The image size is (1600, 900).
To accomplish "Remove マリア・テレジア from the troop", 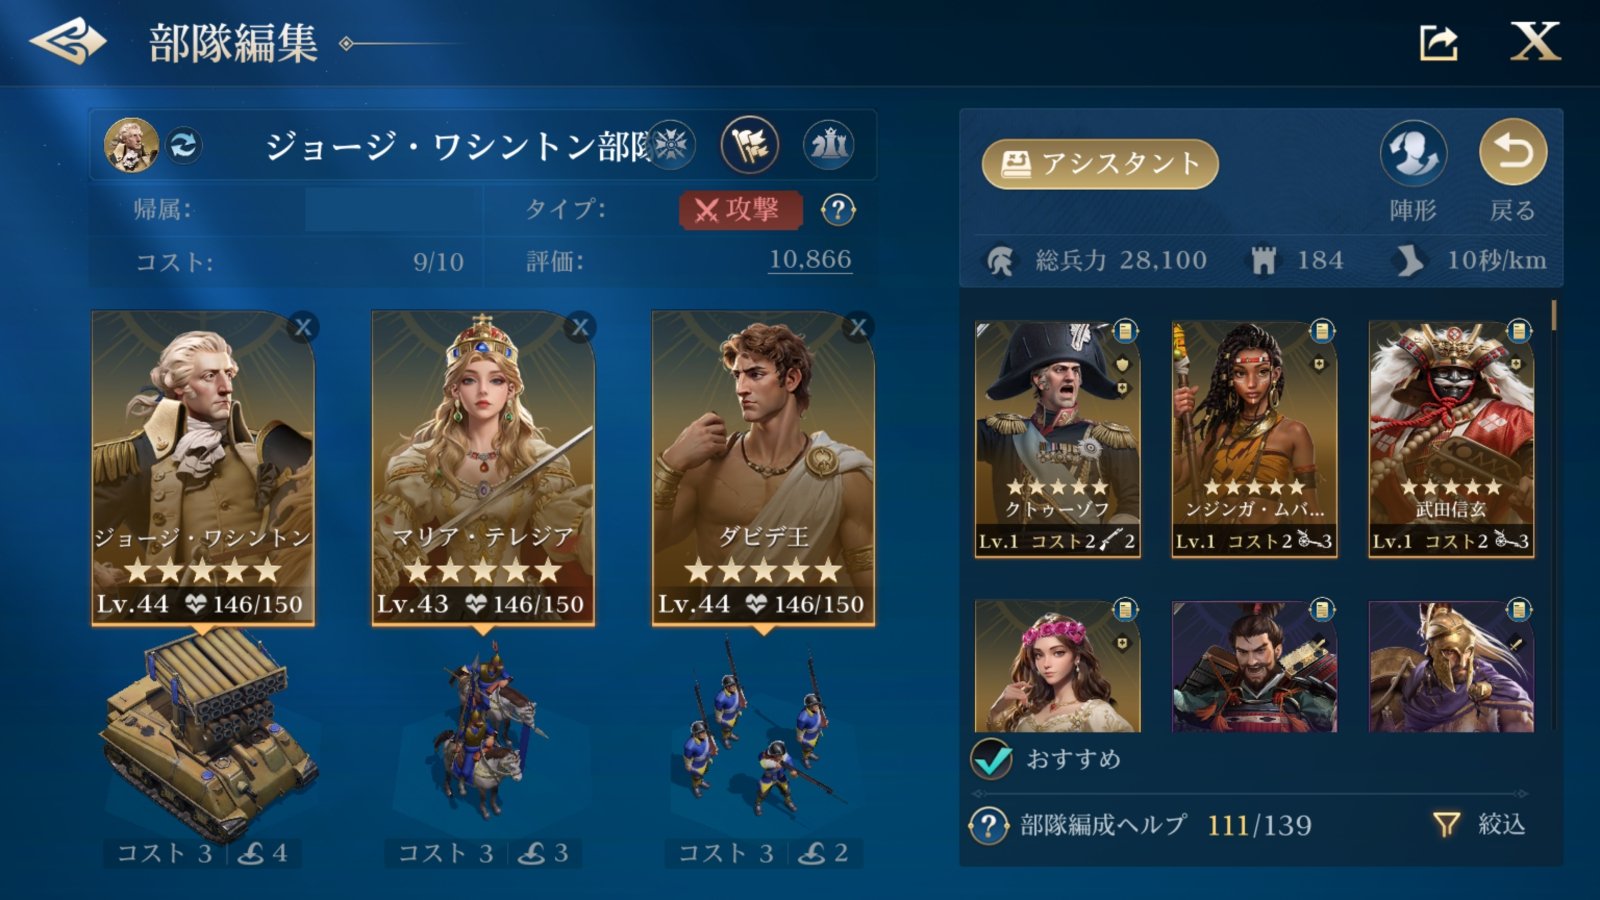I will [x=580, y=326].
